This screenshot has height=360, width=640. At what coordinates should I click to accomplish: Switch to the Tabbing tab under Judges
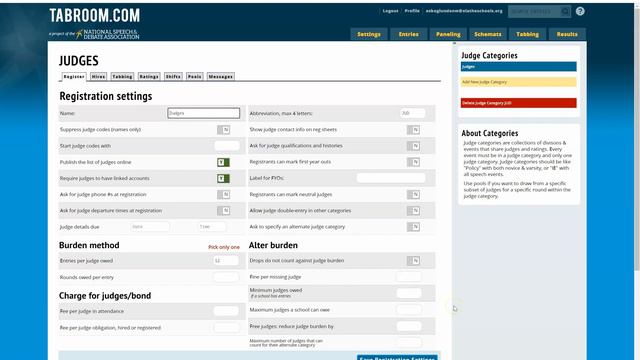pyautogui.click(x=122, y=76)
